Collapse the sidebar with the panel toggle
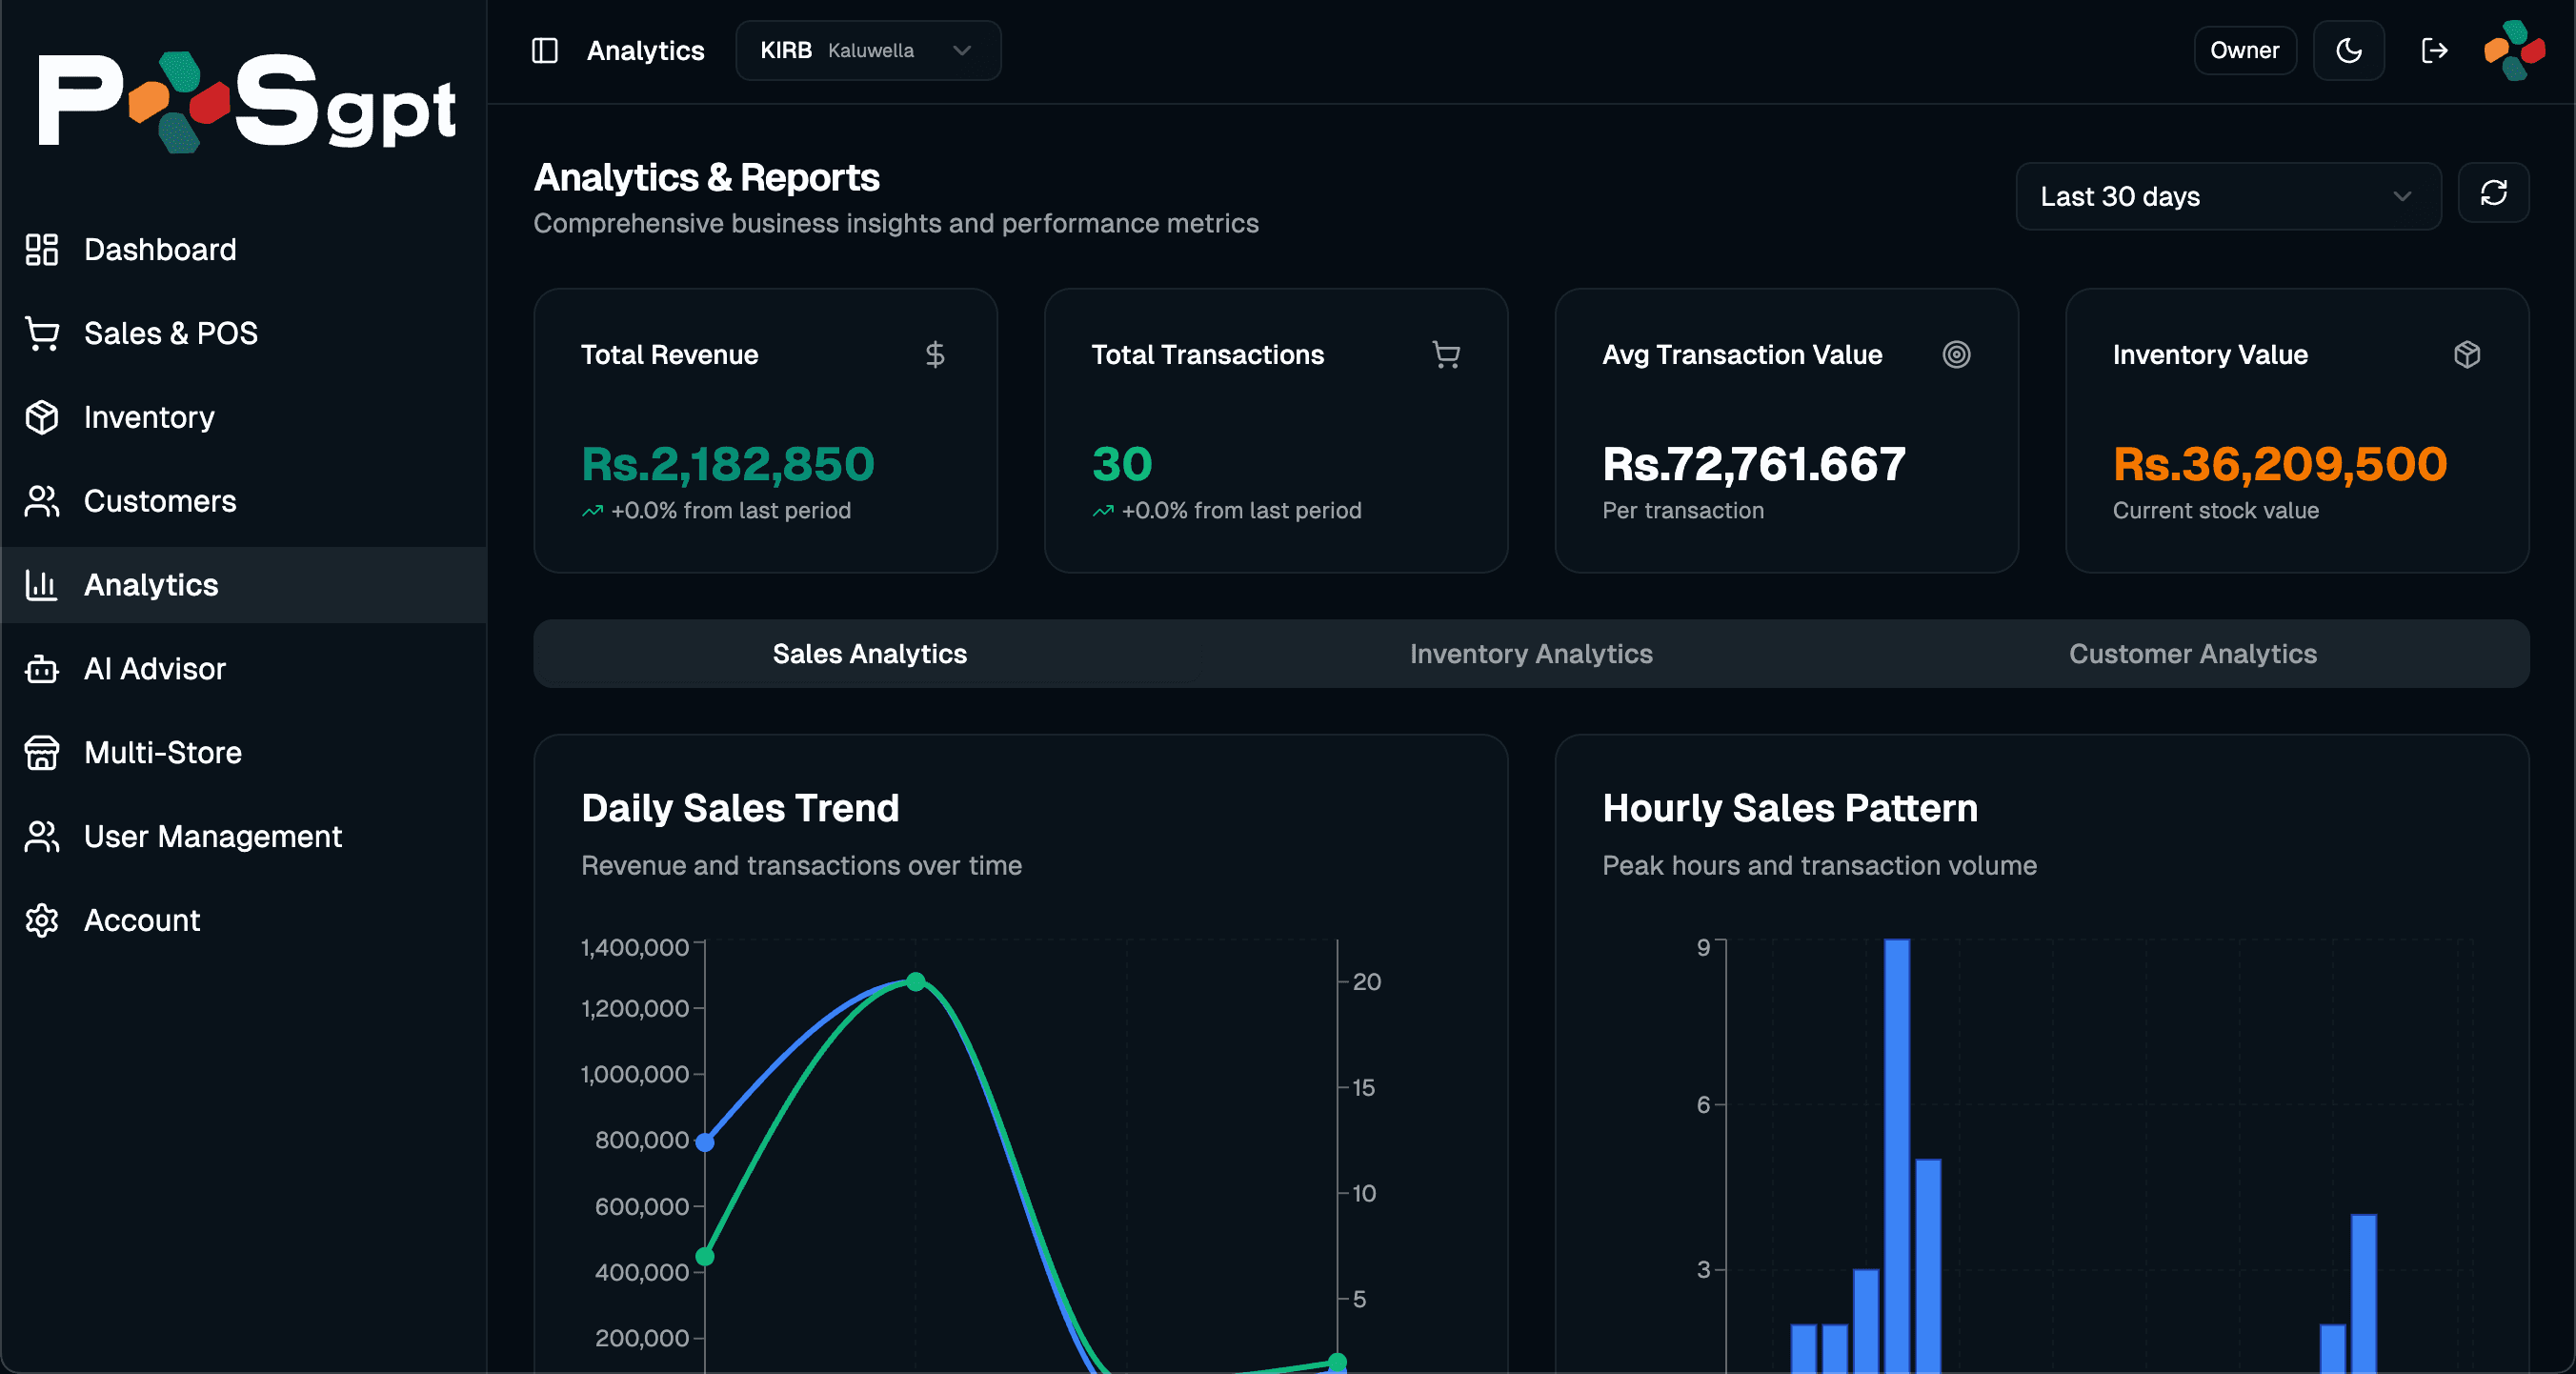 [x=544, y=50]
